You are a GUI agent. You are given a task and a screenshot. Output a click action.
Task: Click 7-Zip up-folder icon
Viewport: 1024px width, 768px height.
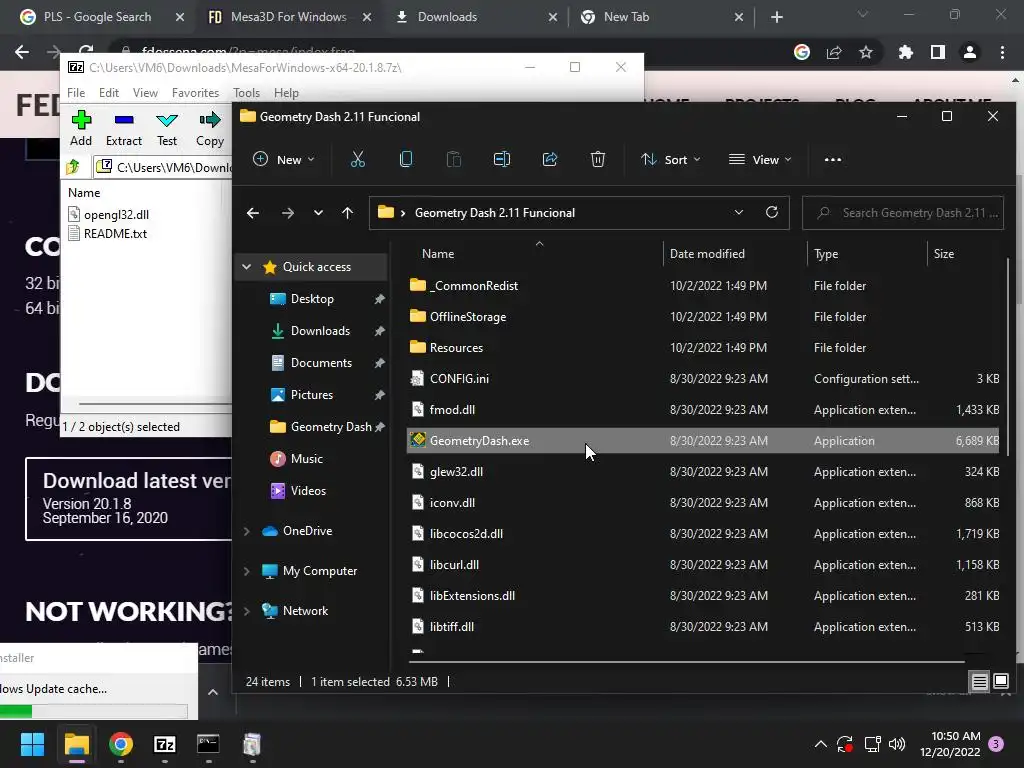73,167
